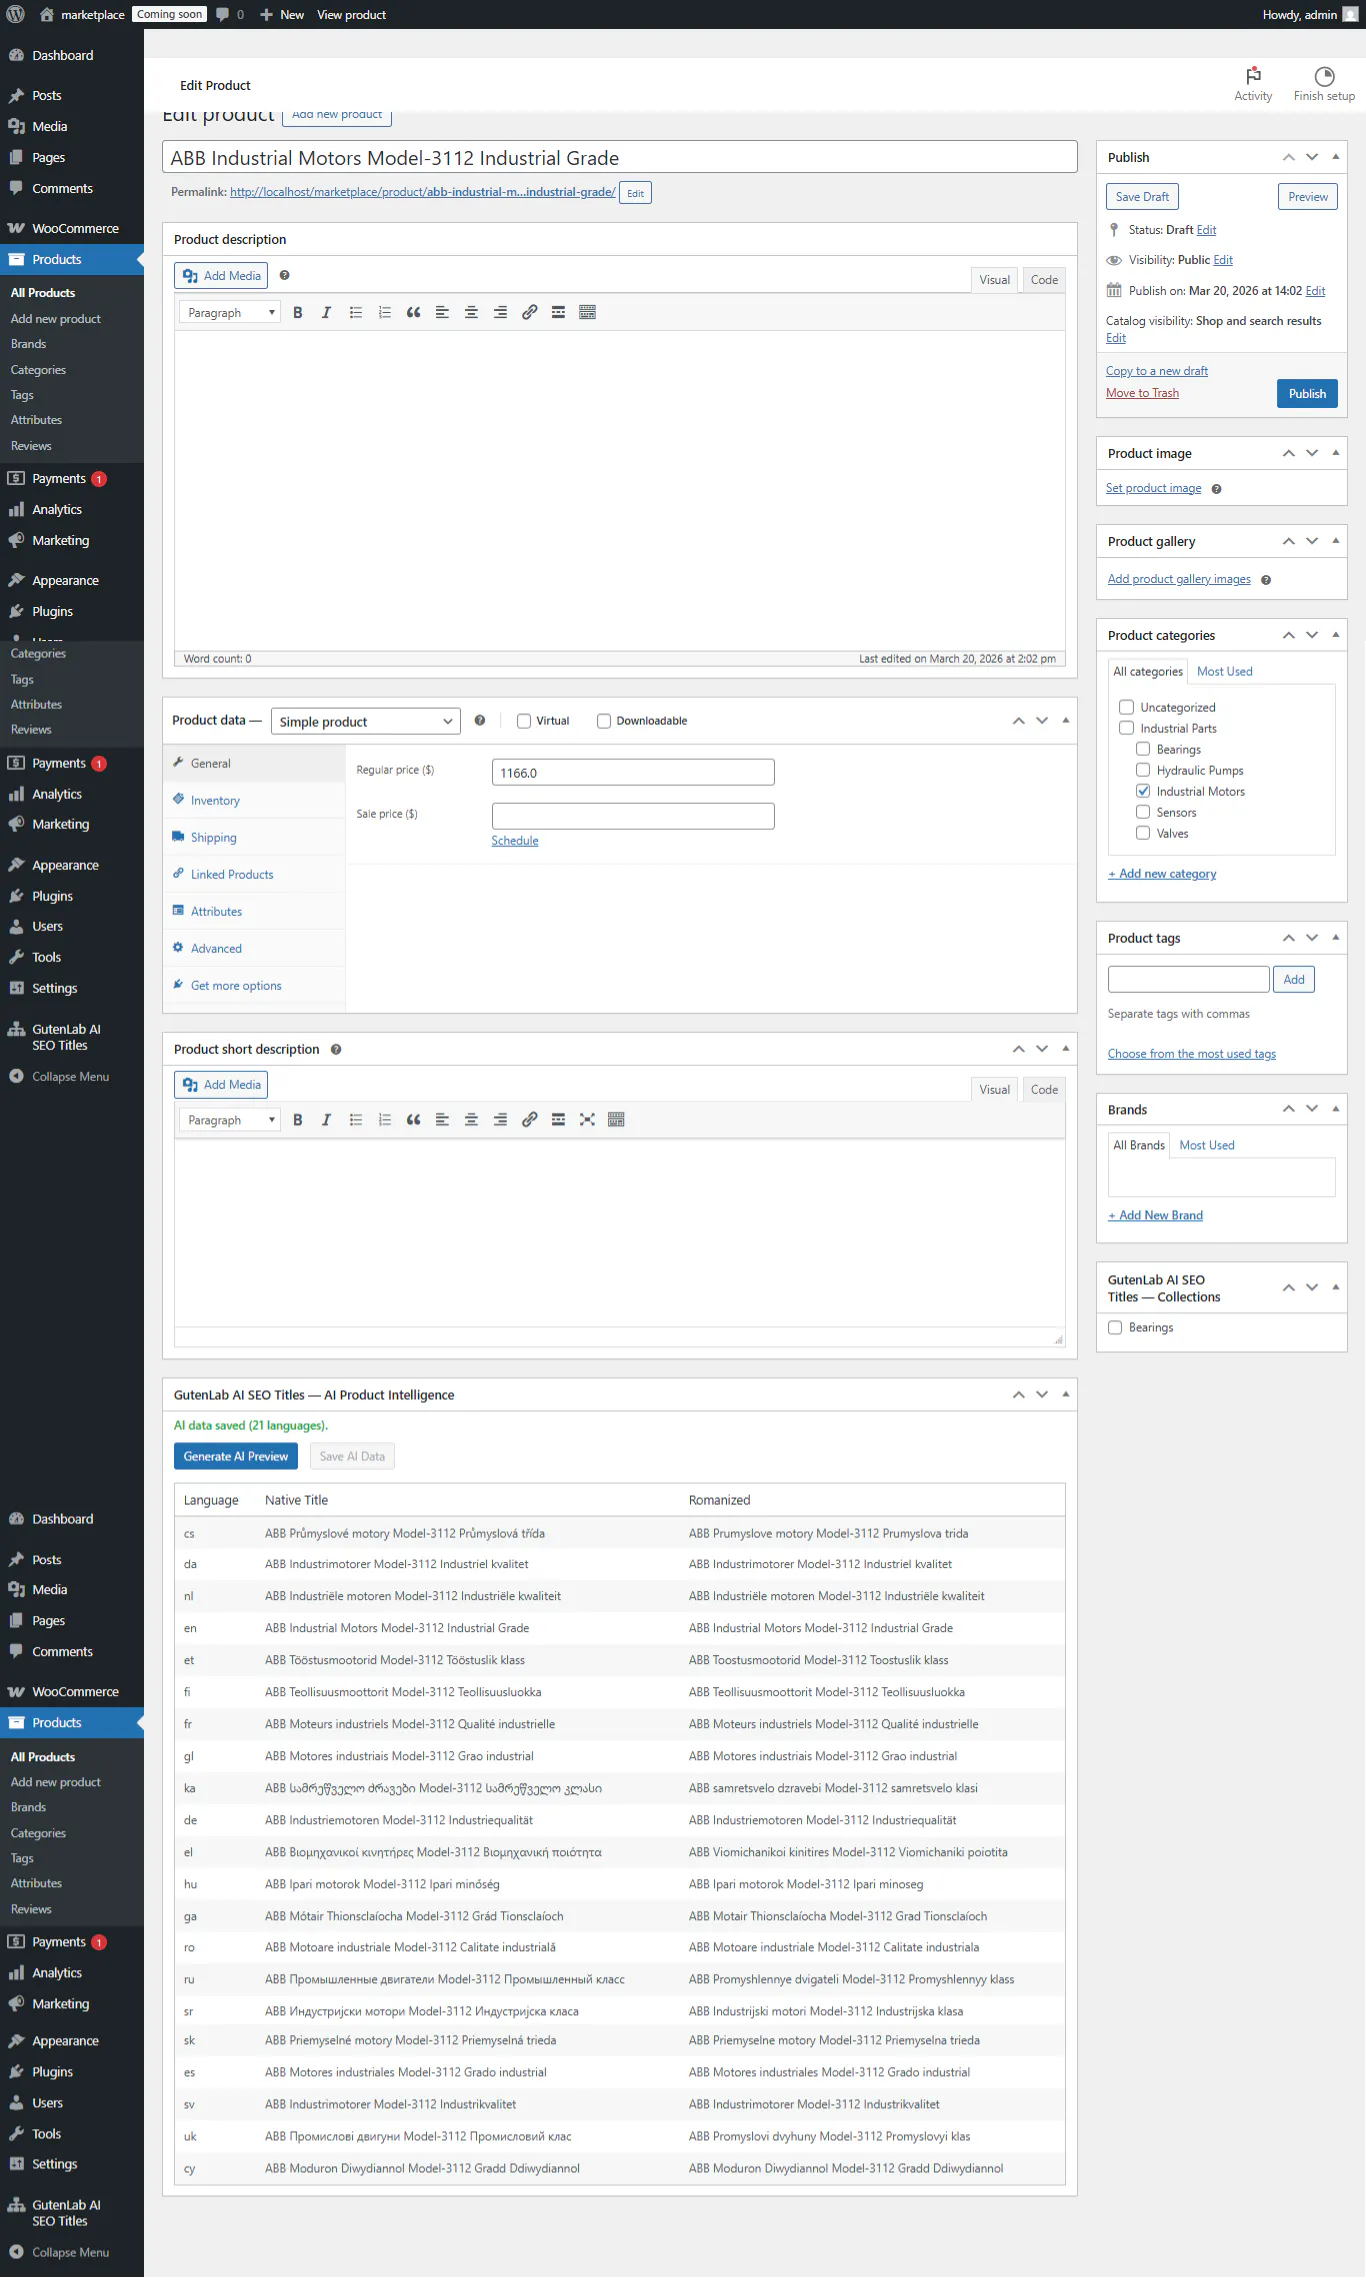1366x2283 pixels.
Task: Insert link in Product description toolbar
Action: 529,313
